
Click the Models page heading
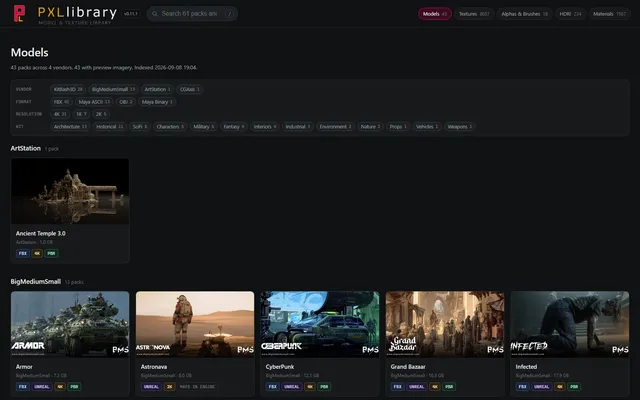(29, 53)
